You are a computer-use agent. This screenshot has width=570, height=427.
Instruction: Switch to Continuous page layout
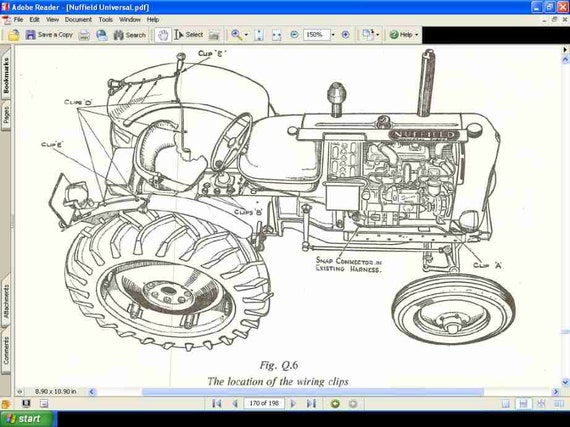point(523,404)
